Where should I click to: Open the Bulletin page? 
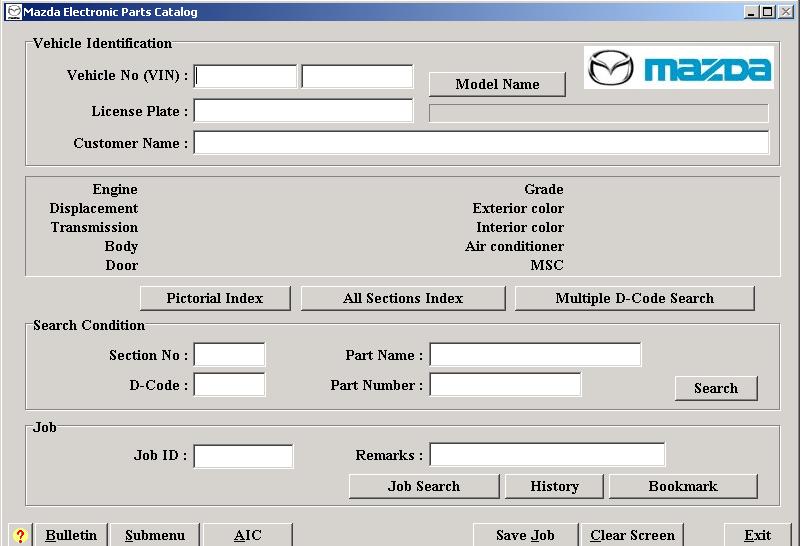[71, 535]
